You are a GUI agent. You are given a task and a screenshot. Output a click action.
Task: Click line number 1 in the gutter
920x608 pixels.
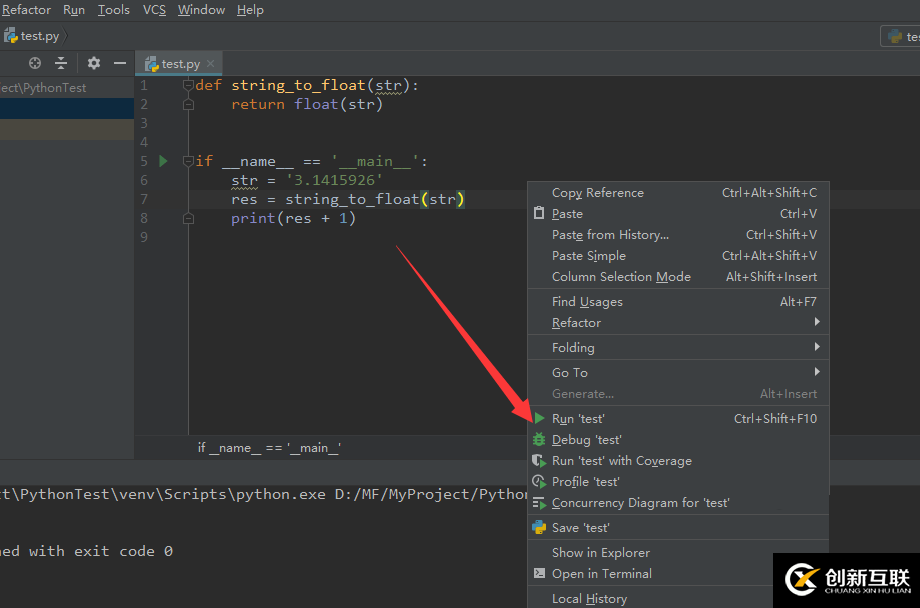(x=144, y=86)
